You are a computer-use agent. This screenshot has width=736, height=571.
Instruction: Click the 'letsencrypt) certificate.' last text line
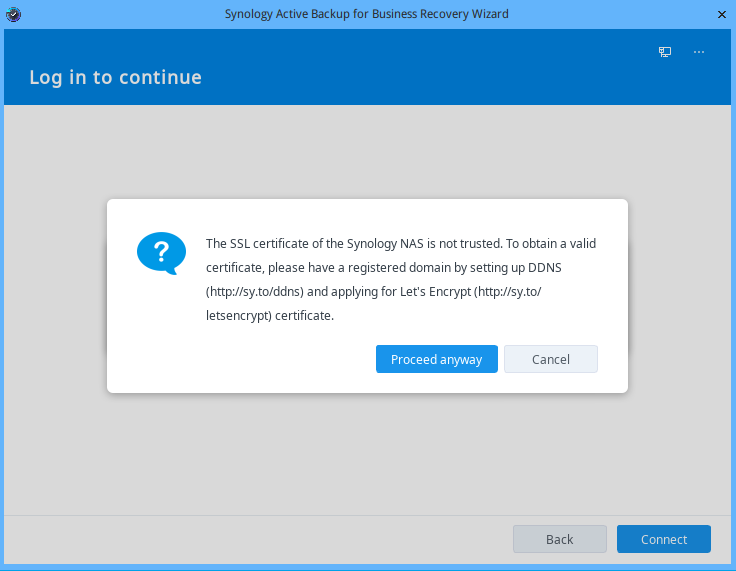[269, 316]
